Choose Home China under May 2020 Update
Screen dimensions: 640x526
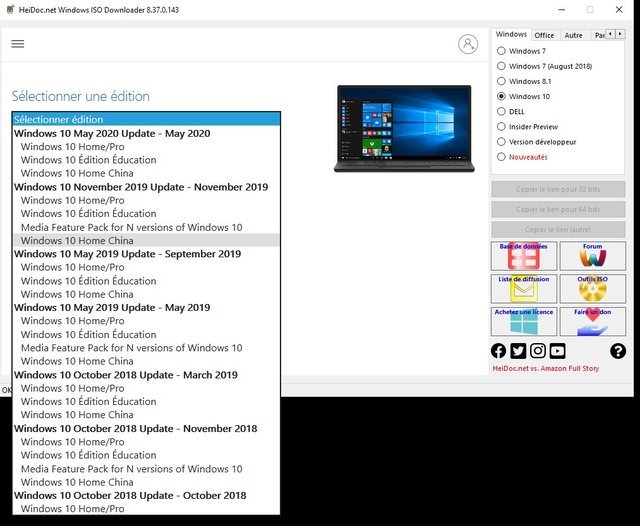point(147,173)
